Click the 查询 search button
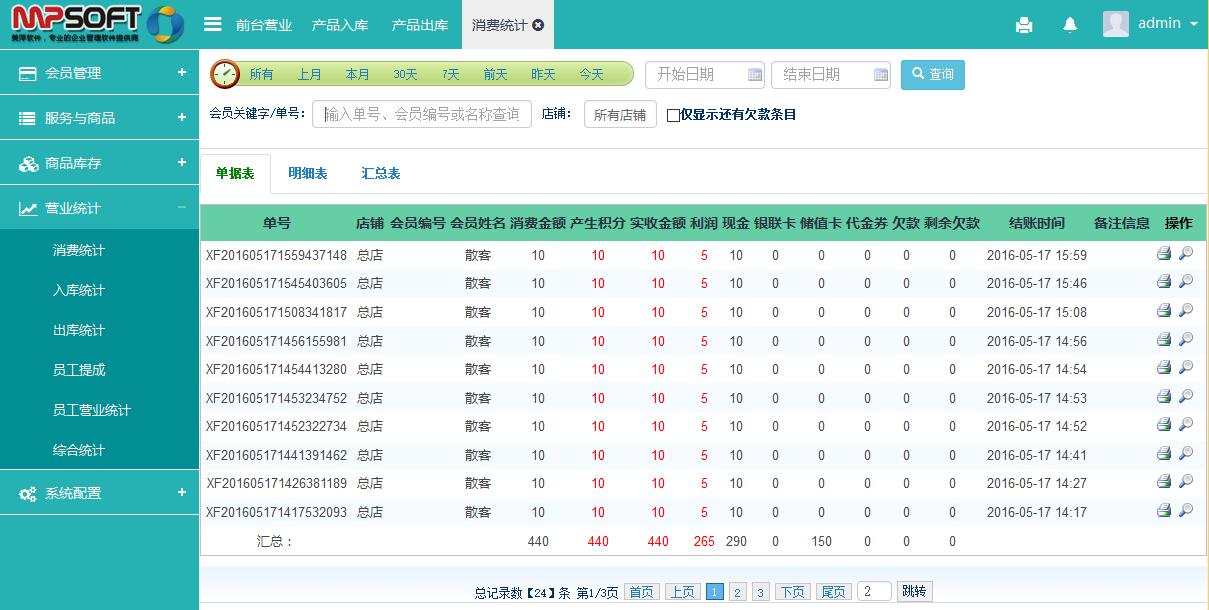The image size is (1209, 610). [x=932, y=74]
